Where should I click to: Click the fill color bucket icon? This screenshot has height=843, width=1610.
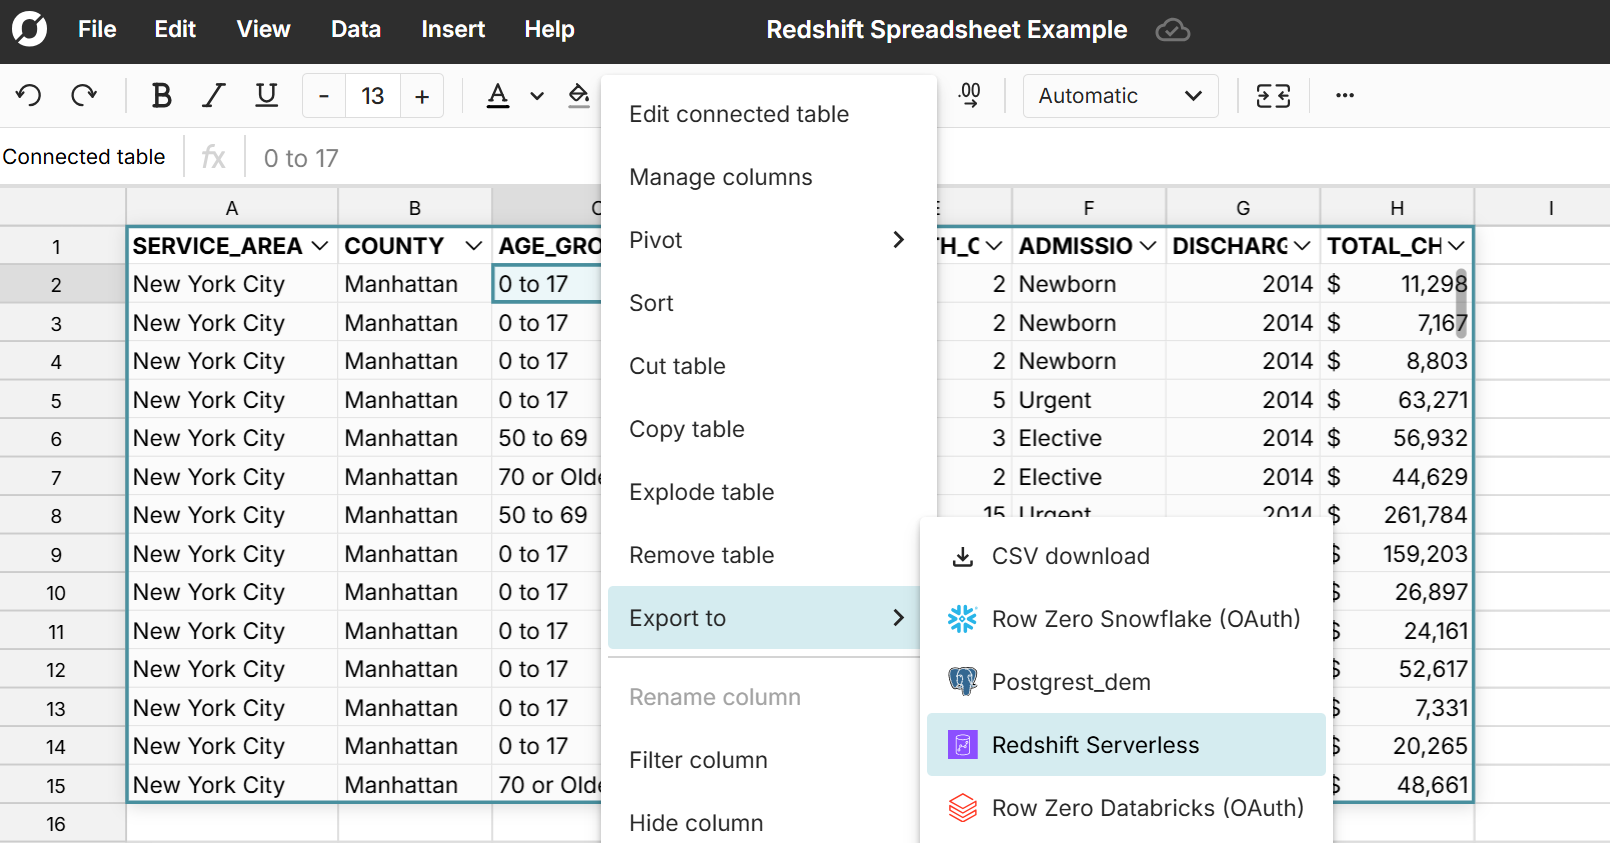(579, 96)
